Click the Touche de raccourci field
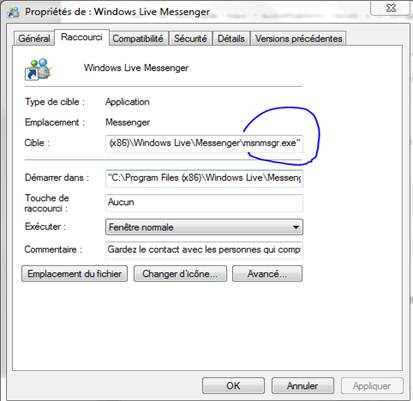The width and height of the screenshot is (413, 401). pos(204,203)
